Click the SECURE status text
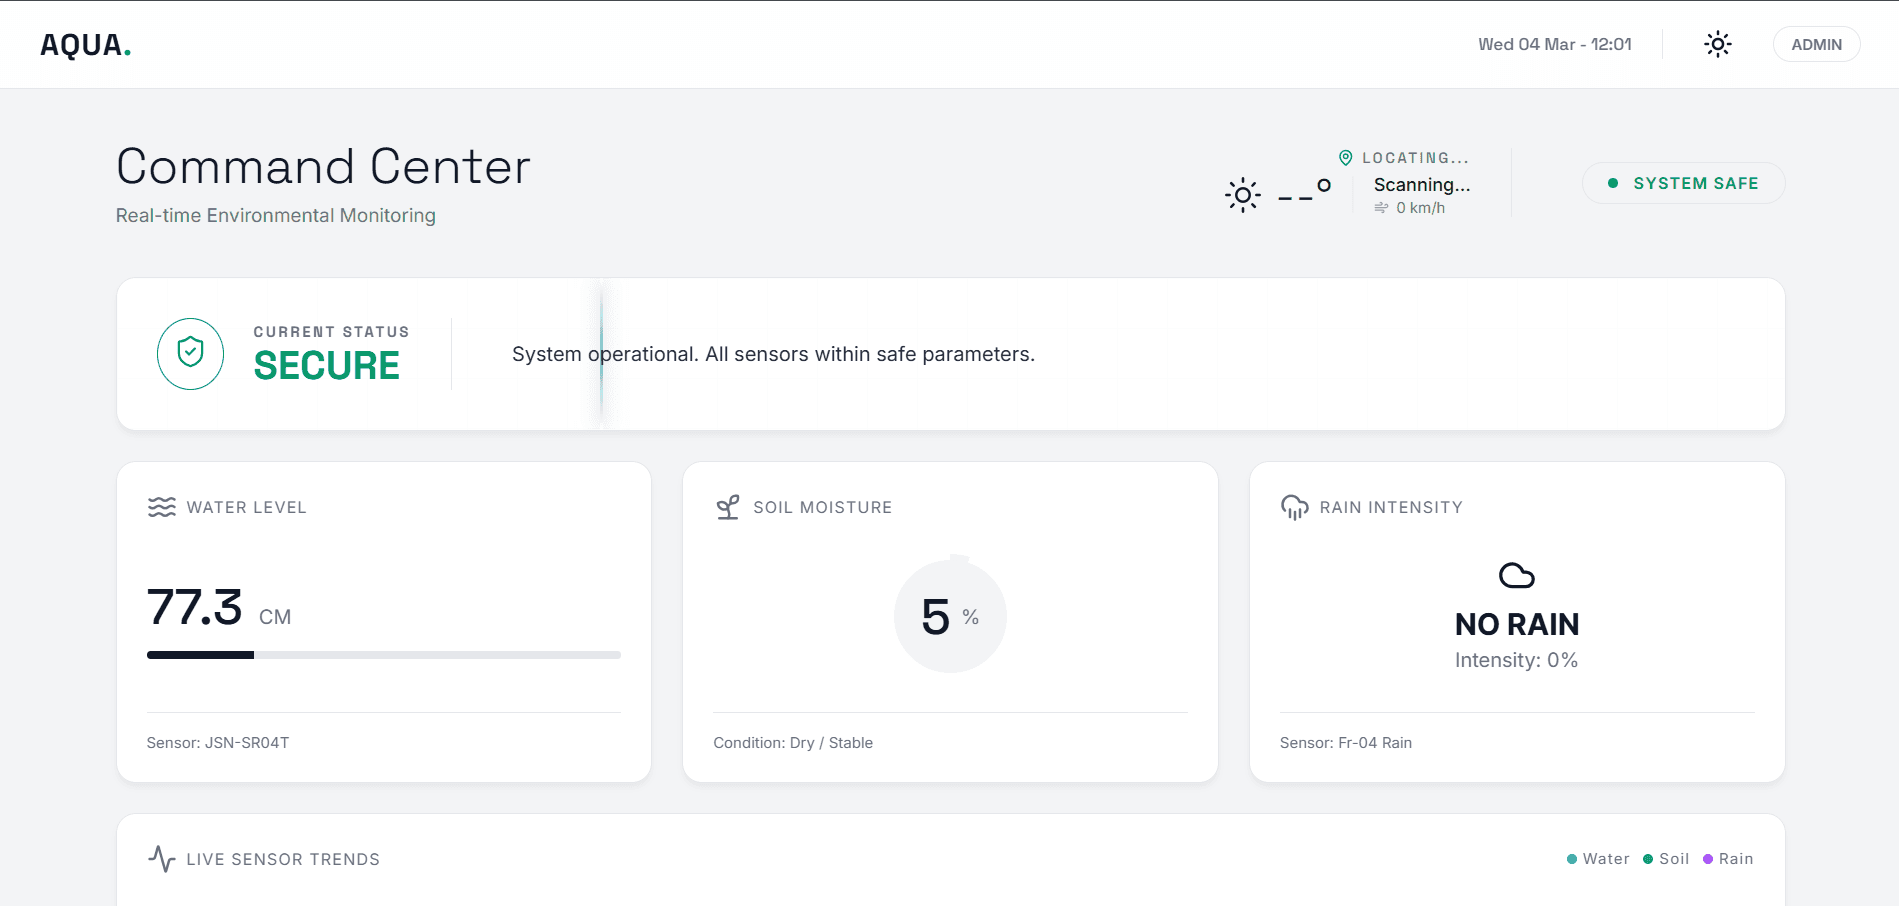This screenshot has height=906, width=1899. click(327, 366)
